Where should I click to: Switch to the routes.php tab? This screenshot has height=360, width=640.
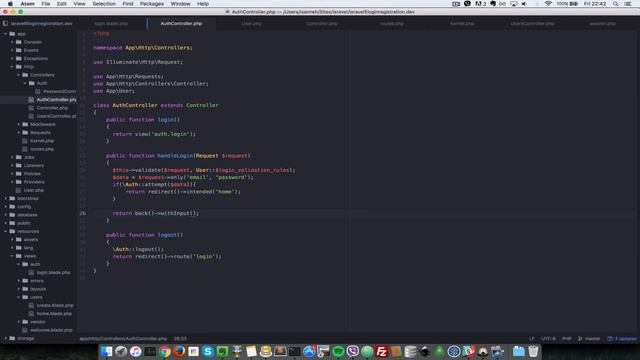pos(392,24)
